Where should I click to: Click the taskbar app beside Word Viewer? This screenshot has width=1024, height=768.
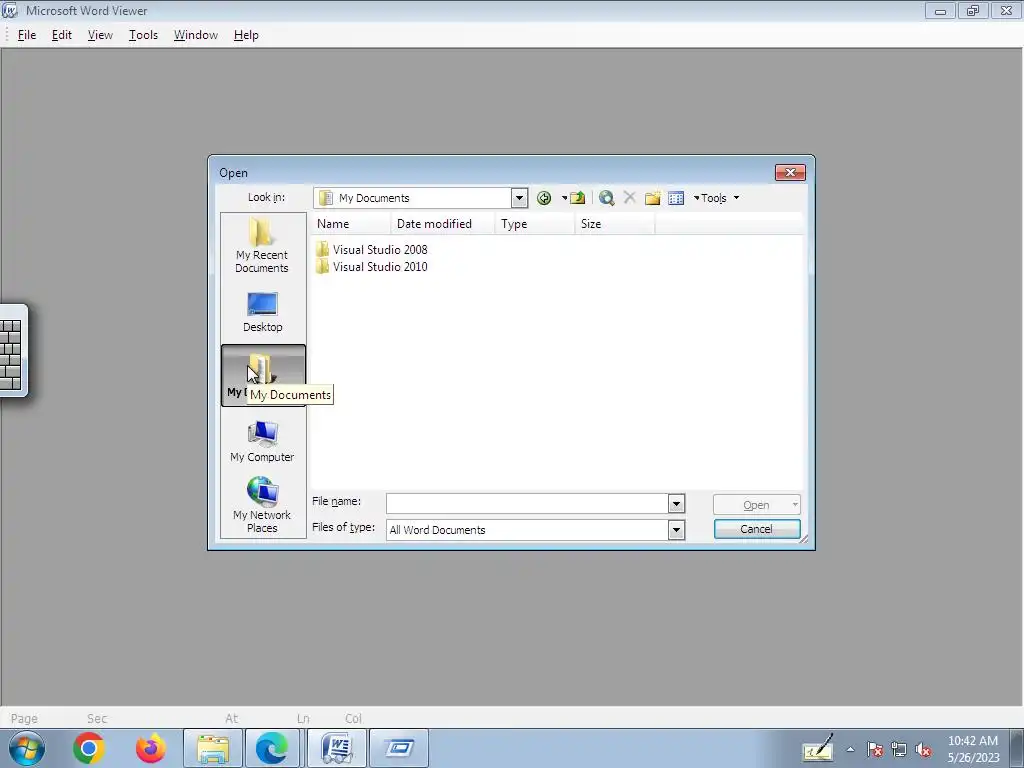coord(399,748)
